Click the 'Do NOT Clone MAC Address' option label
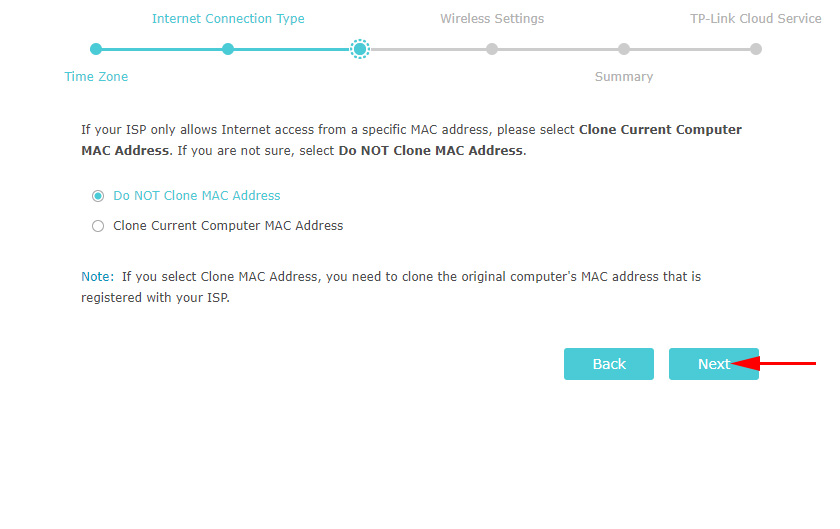This screenshot has width=840, height=529. (196, 196)
